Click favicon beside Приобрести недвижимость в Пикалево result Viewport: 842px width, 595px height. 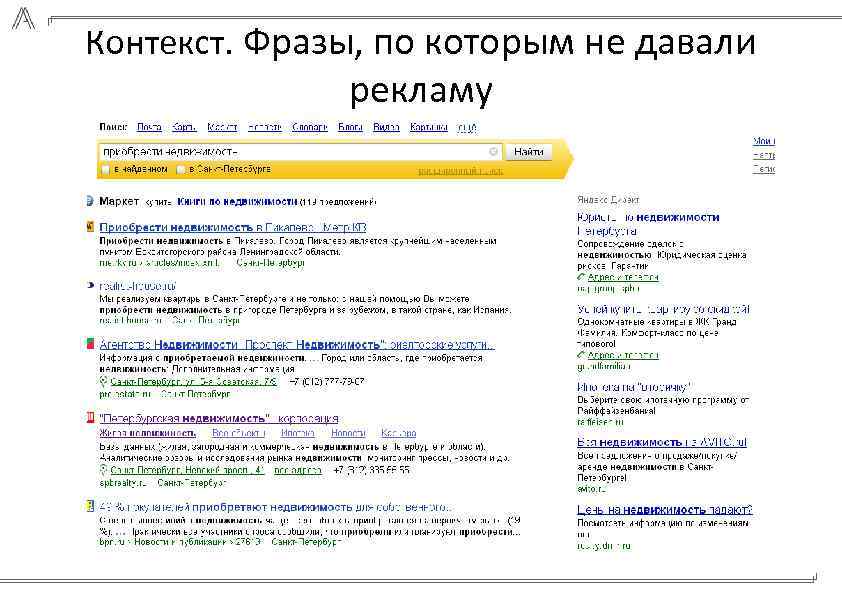pyautogui.click(x=90, y=227)
